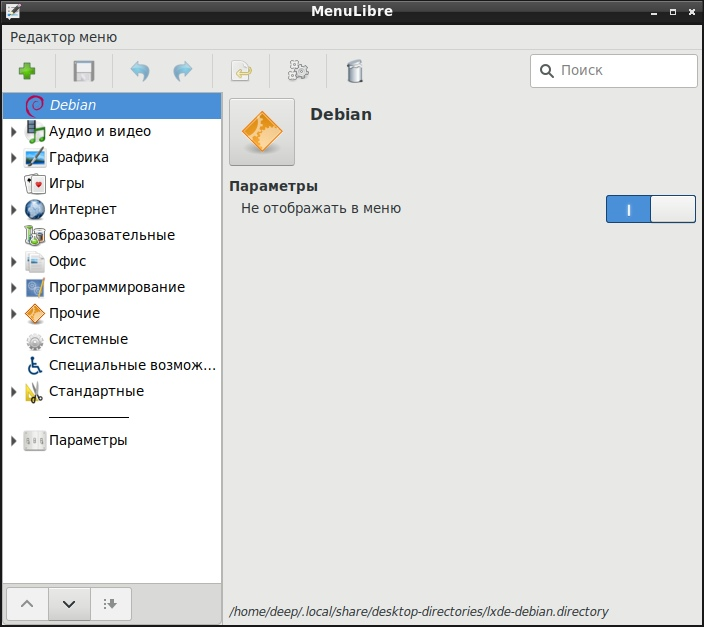This screenshot has height=627, width=704.
Task: Click the Не отображать в меню label
Action: tap(321, 208)
